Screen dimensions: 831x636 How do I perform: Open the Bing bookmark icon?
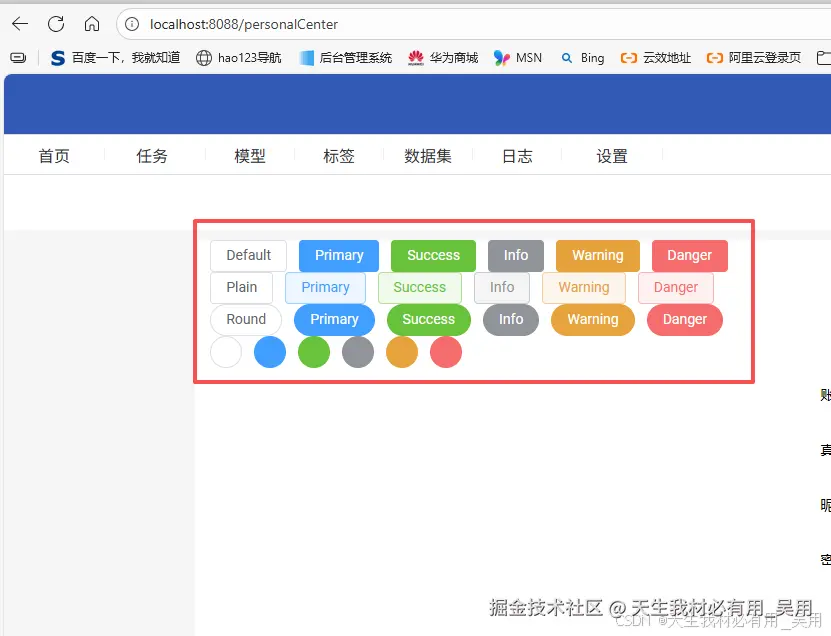[569, 57]
